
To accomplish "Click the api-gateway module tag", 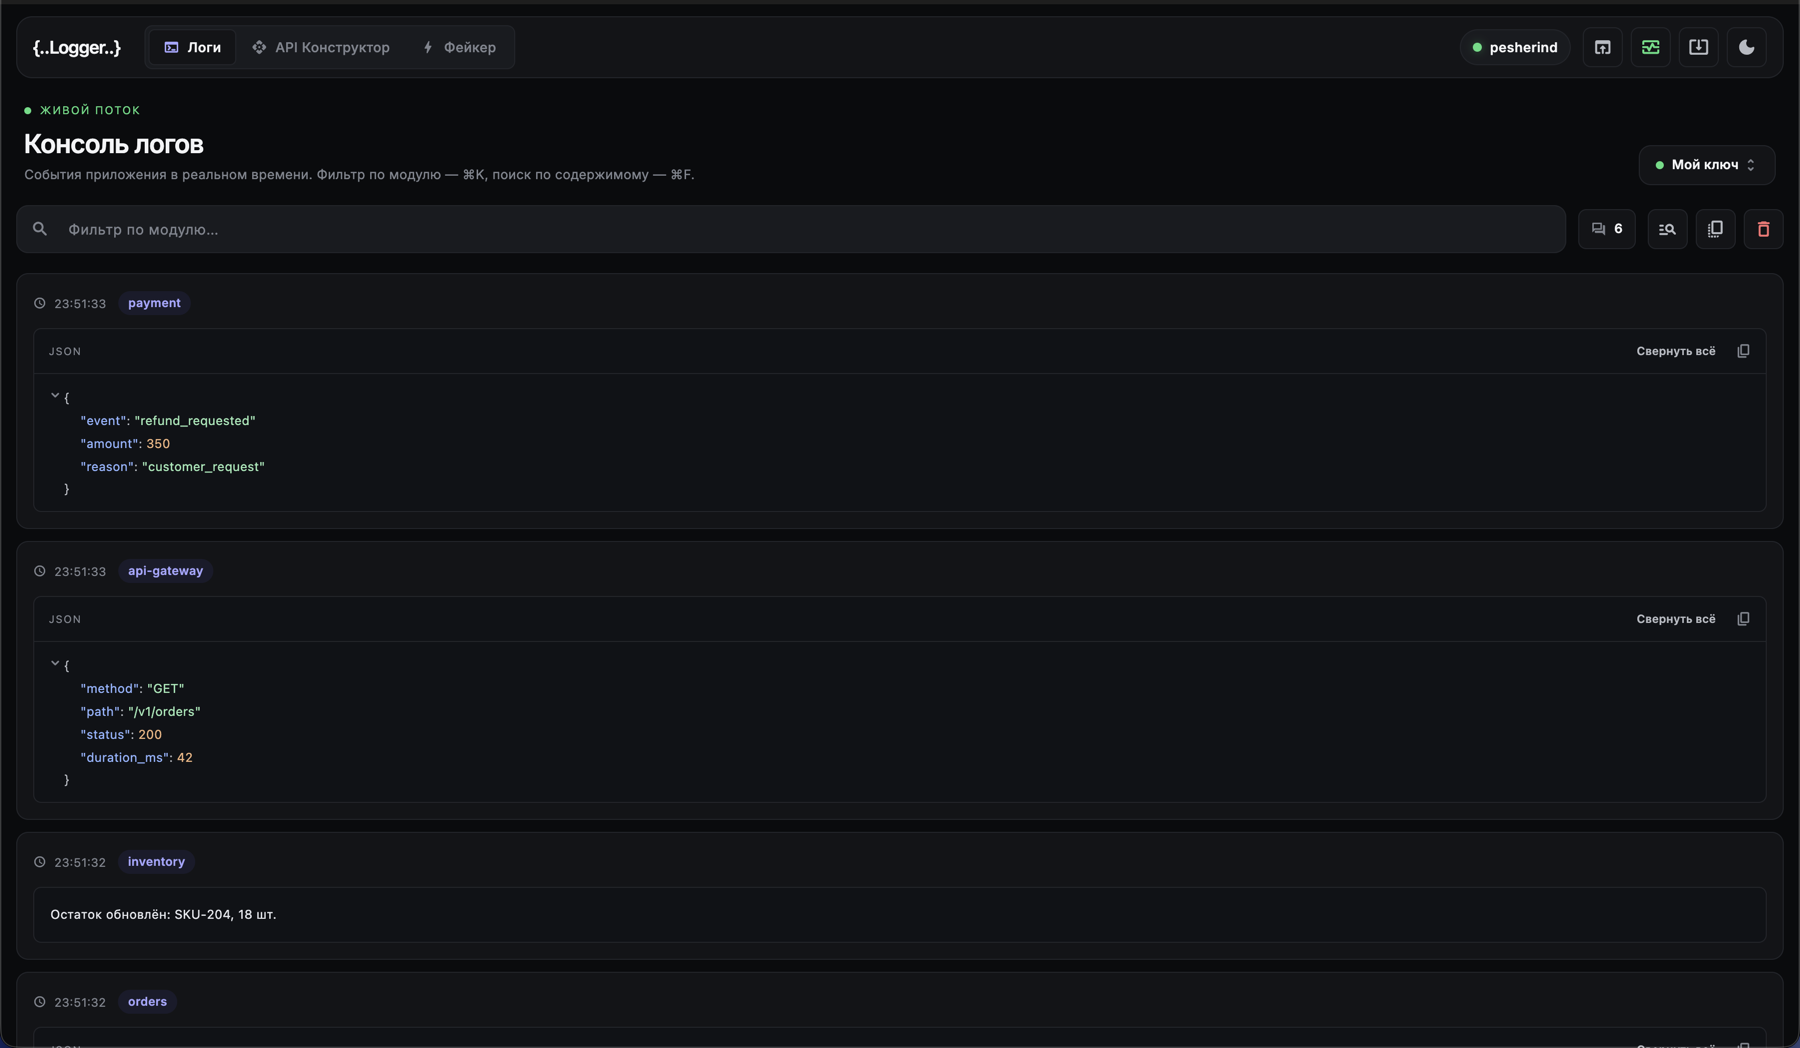I will click(x=165, y=571).
